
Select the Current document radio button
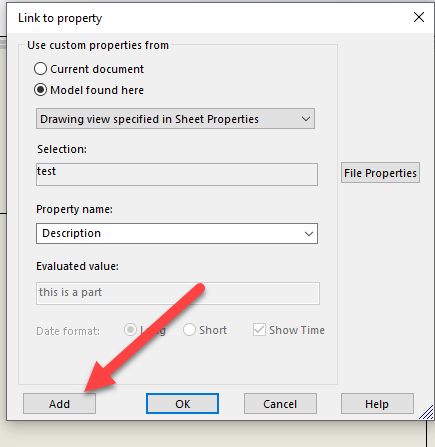pos(40,69)
